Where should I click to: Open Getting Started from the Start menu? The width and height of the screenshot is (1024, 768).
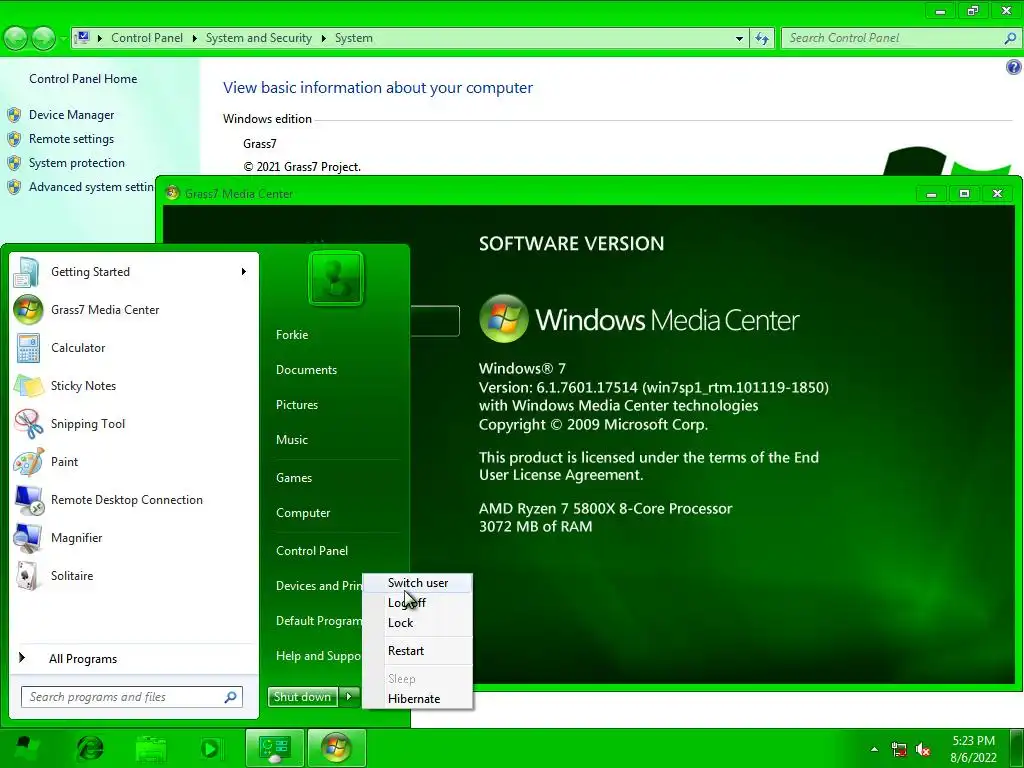134,272
